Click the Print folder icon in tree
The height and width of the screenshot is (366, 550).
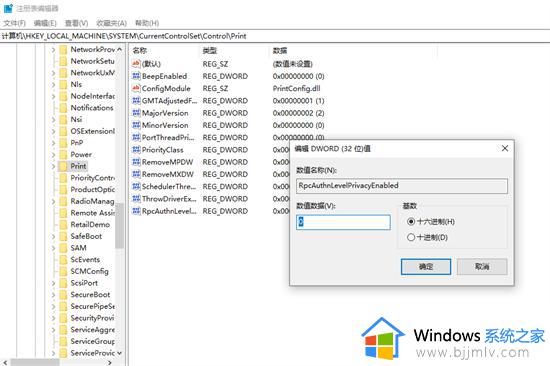(63, 166)
